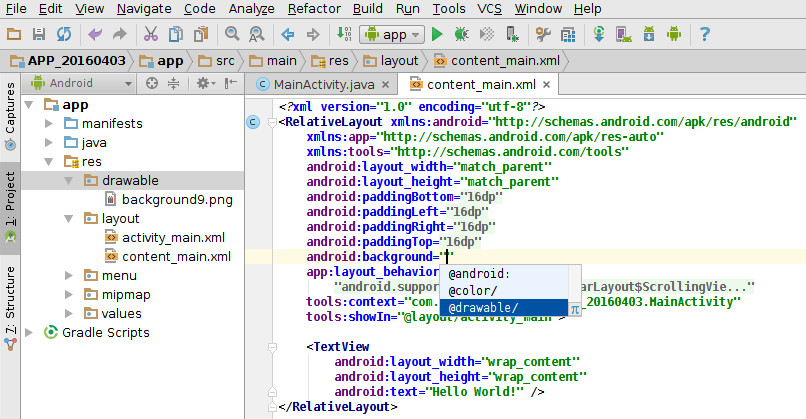The height and width of the screenshot is (419, 806).
Task: Close the content_main.xml editor tab
Action: (546, 84)
